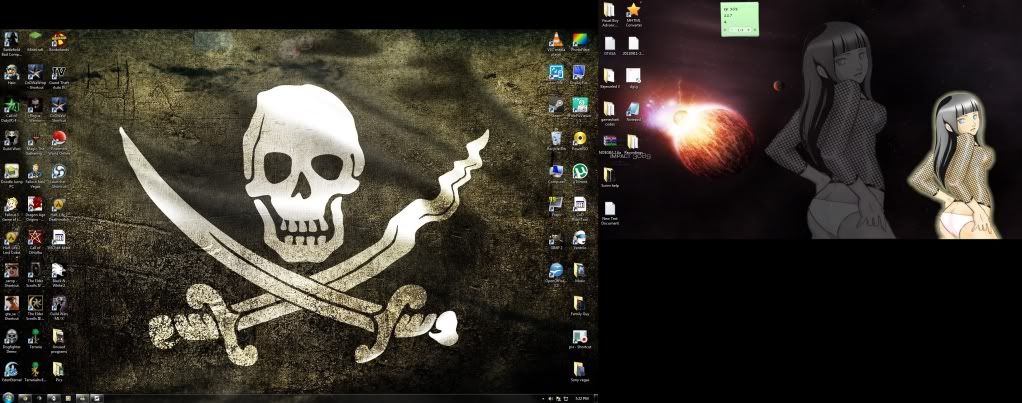Open the Sony Vegas folder

[579, 371]
